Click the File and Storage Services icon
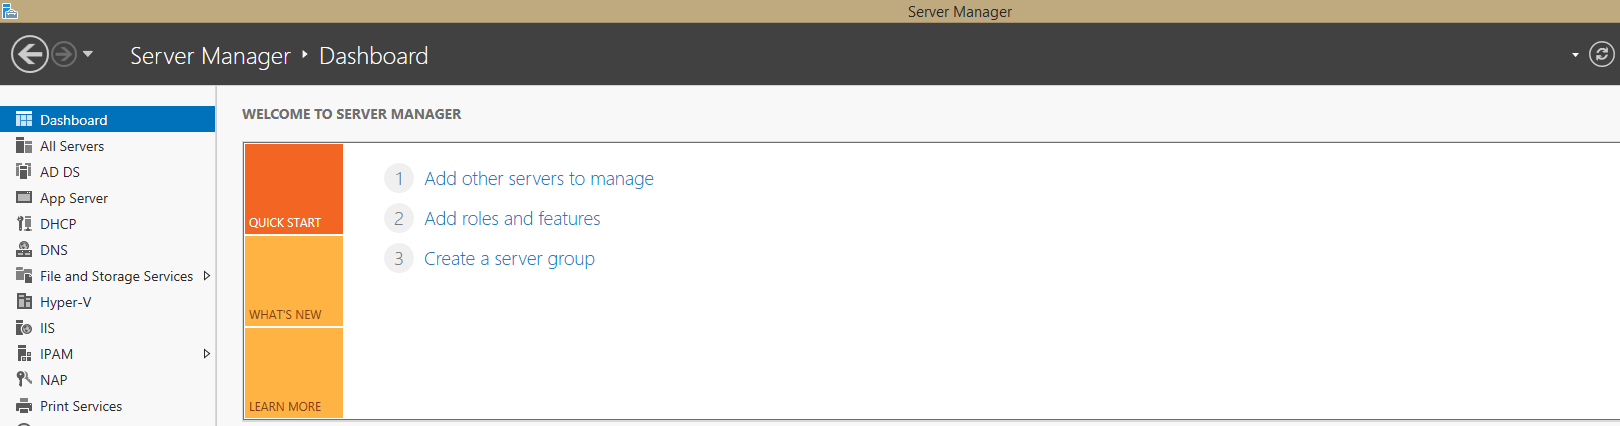 [x=24, y=275]
